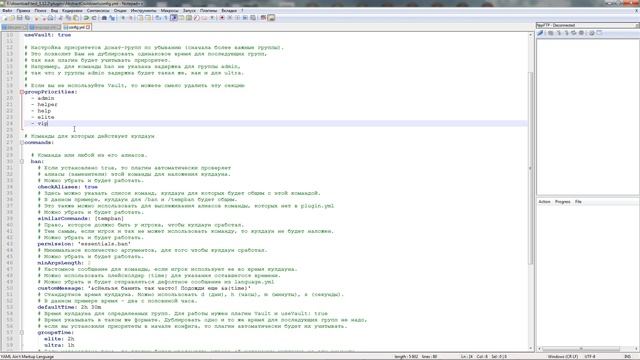Open Find with the binoculars icon
This screenshot has height=360, width=640.
(x=104, y=18)
